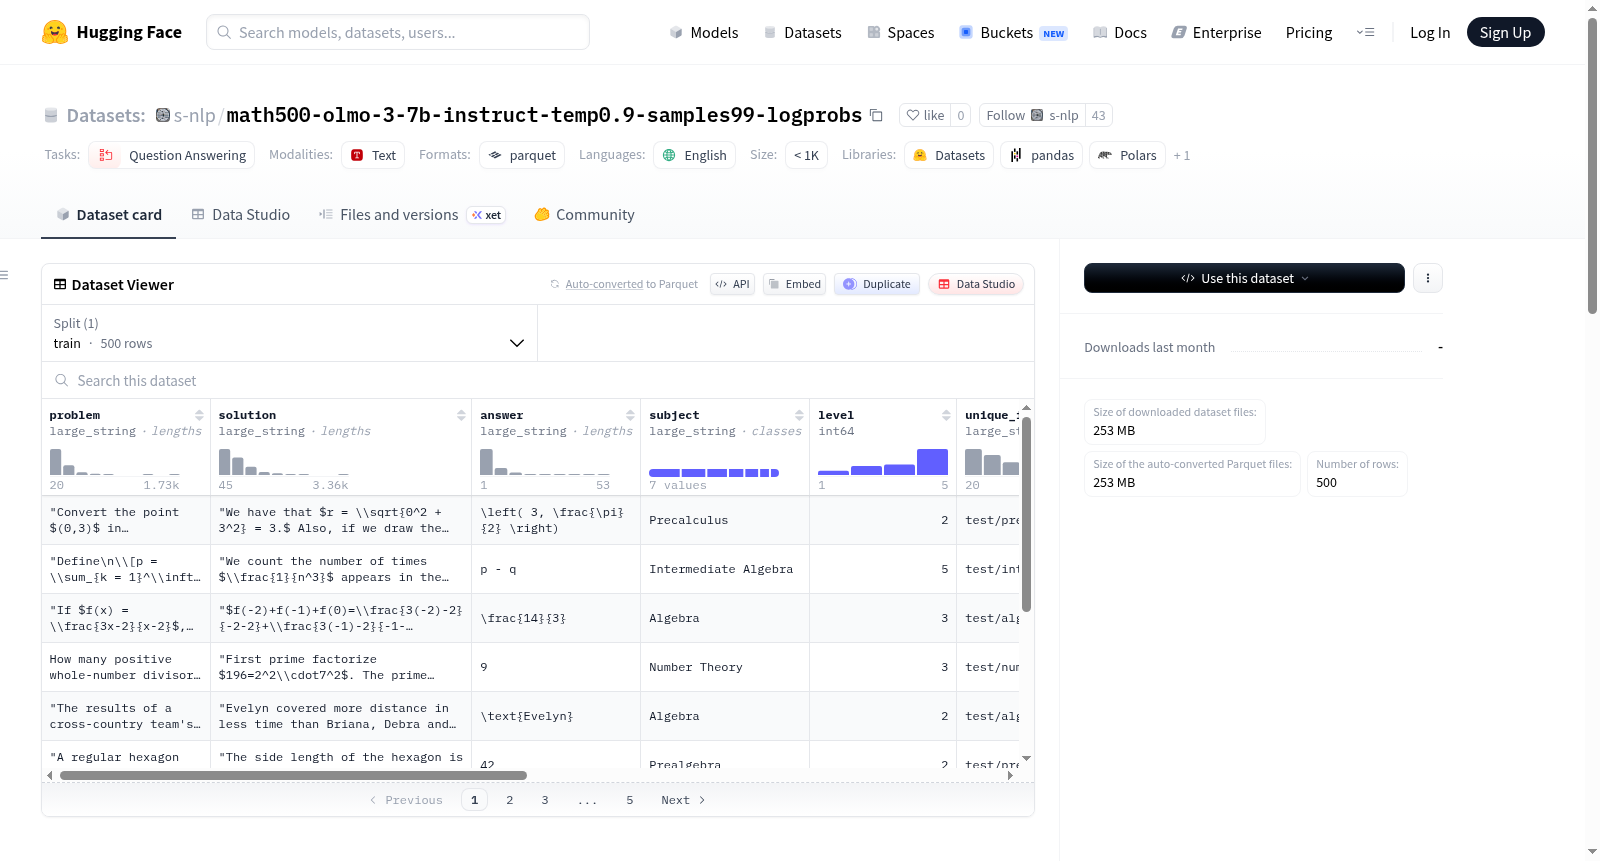Click the problem length histogram
1600x861 pixels.
(115, 462)
